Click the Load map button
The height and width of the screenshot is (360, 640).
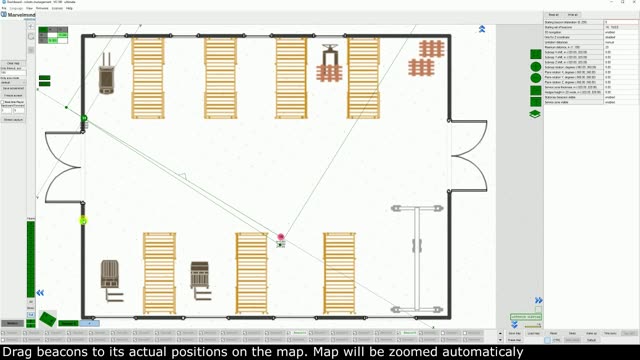533,333
